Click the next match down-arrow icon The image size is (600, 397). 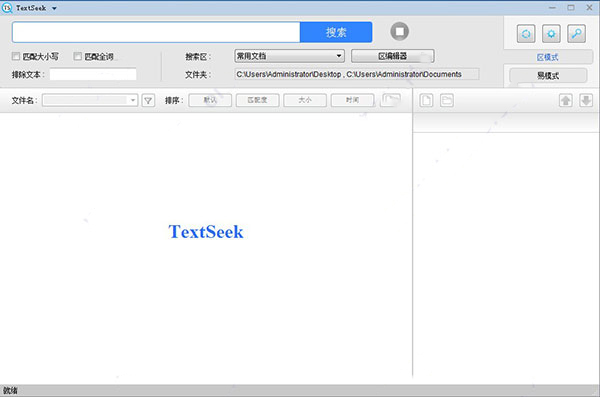tap(586, 100)
